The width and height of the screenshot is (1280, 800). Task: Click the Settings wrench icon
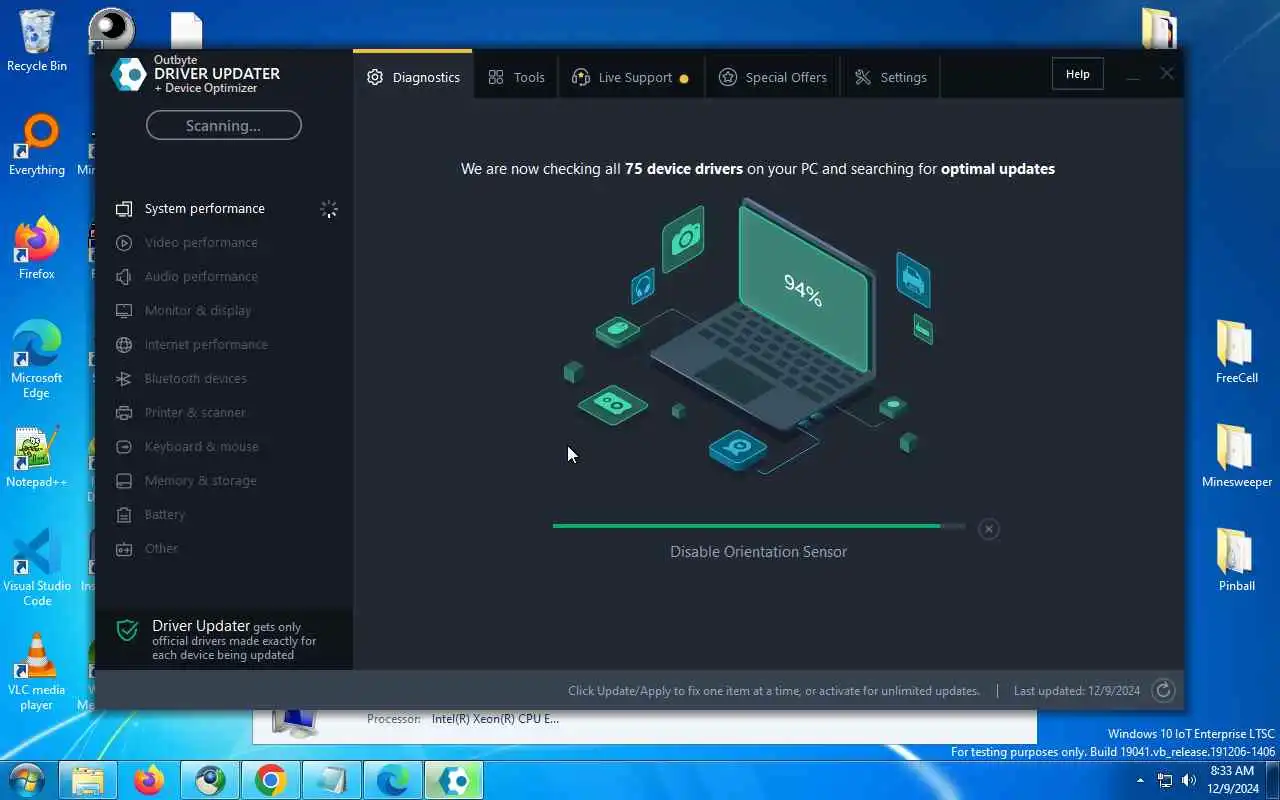[863, 77]
